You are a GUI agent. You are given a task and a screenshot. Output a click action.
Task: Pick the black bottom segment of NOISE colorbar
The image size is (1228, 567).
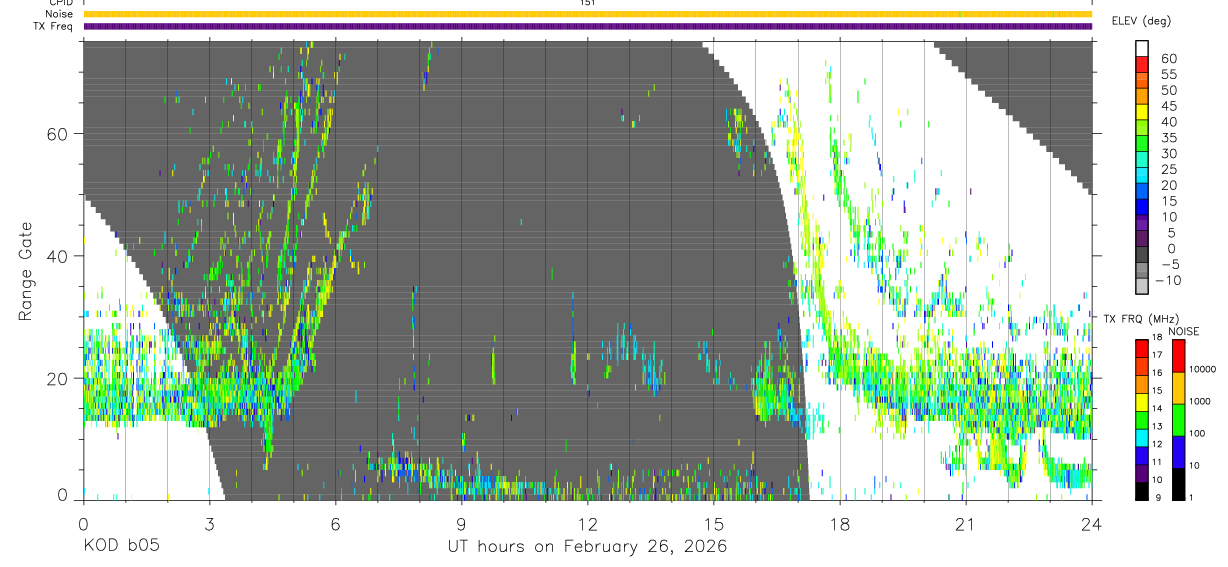[x=1177, y=484]
